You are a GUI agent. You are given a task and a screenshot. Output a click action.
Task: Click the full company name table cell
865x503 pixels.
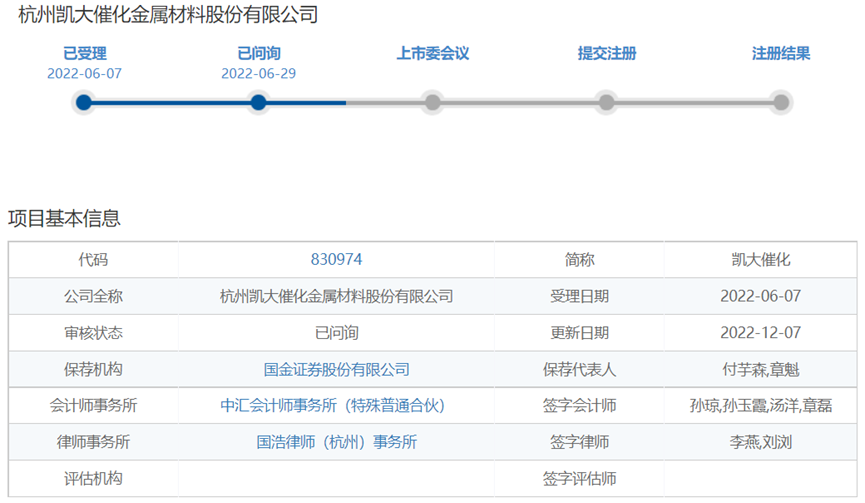337,296
